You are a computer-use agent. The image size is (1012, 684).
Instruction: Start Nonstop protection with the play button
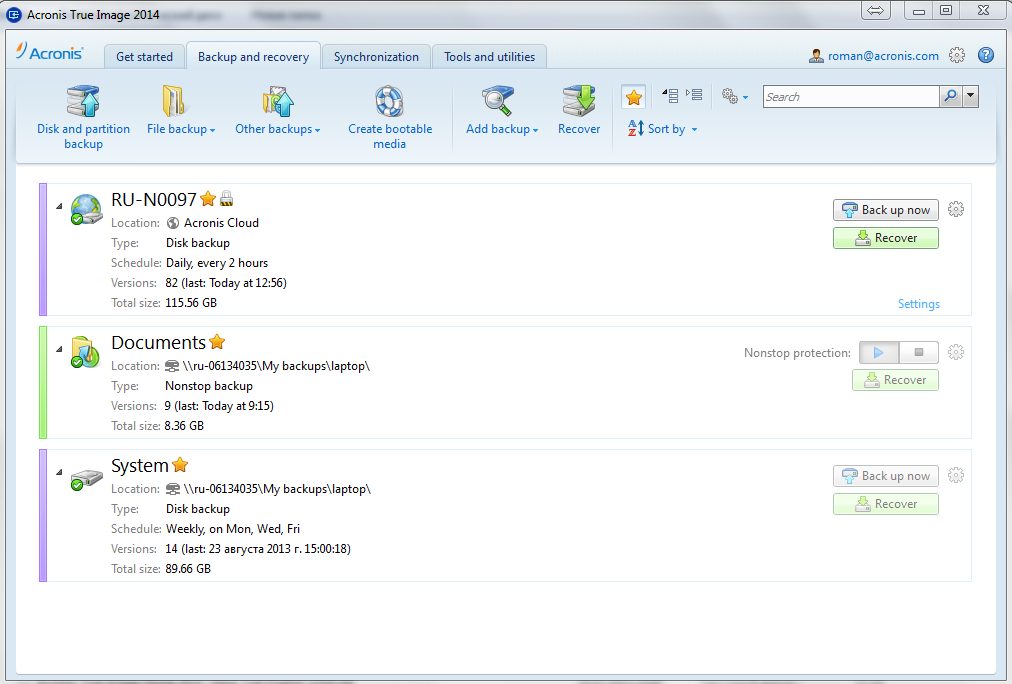[x=878, y=352]
